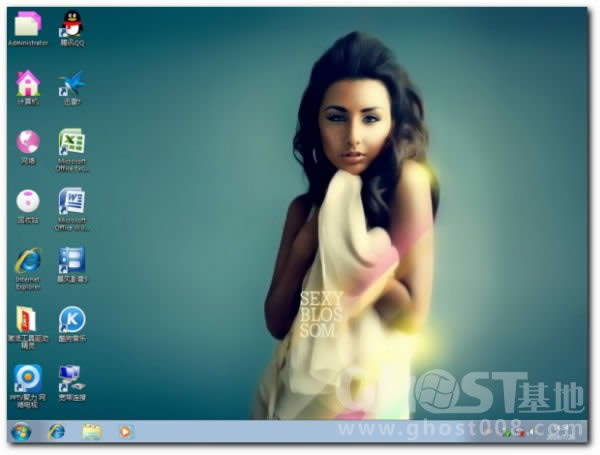Click the red network tray icon
The width and height of the screenshot is (600, 455).
click(521, 433)
